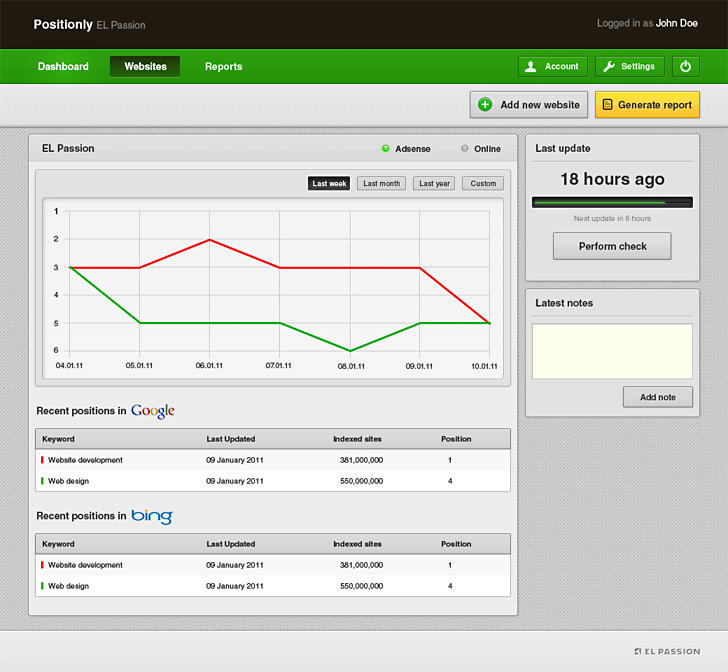Viewport: 728px width, 672px height.
Task: Click the green line low point at 08.01.11
Action: tap(351, 351)
